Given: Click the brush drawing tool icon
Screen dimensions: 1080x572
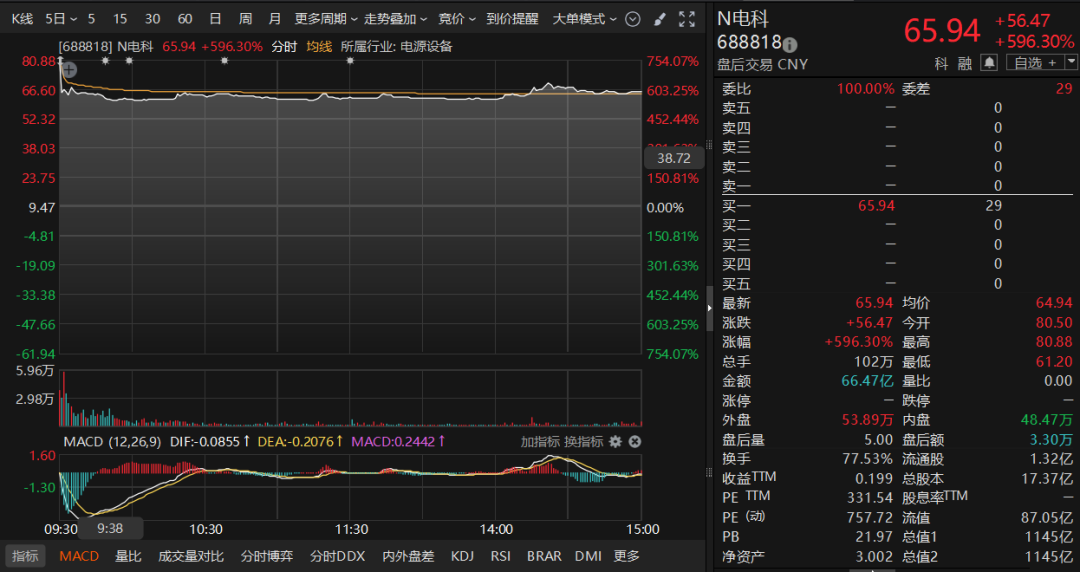Looking at the screenshot, I should tap(660, 19).
